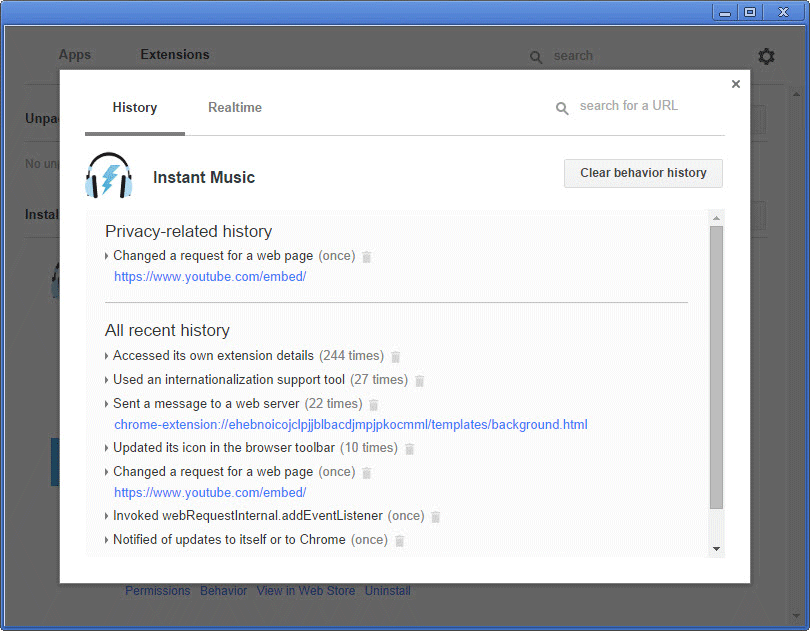This screenshot has height=631, width=810.
Task: Expand 'Used an internationalization support tool' row
Action: (106, 380)
